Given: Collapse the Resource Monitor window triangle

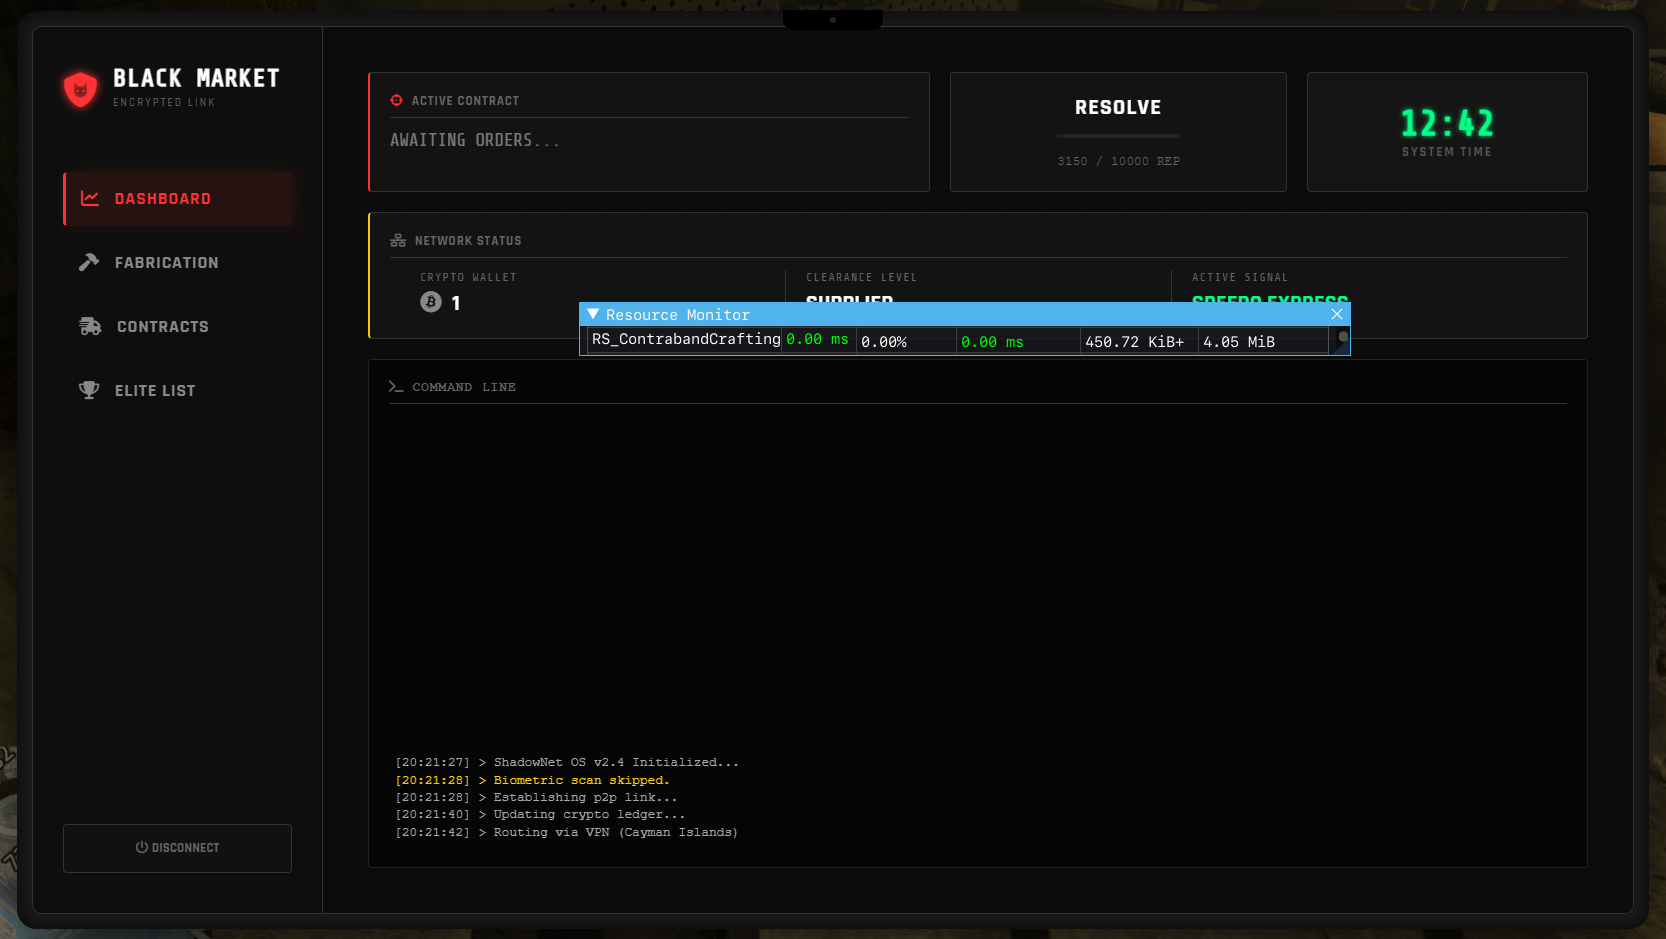Looking at the screenshot, I should (593, 314).
